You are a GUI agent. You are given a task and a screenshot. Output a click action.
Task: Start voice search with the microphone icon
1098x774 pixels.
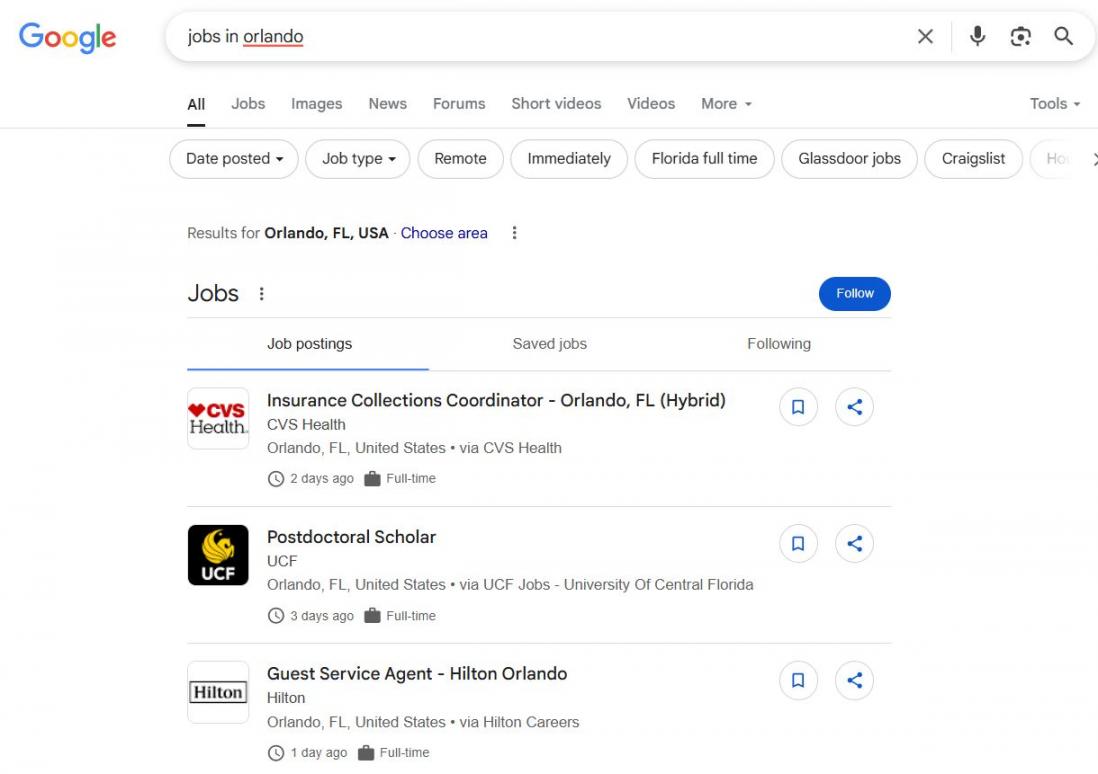pos(978,36)
